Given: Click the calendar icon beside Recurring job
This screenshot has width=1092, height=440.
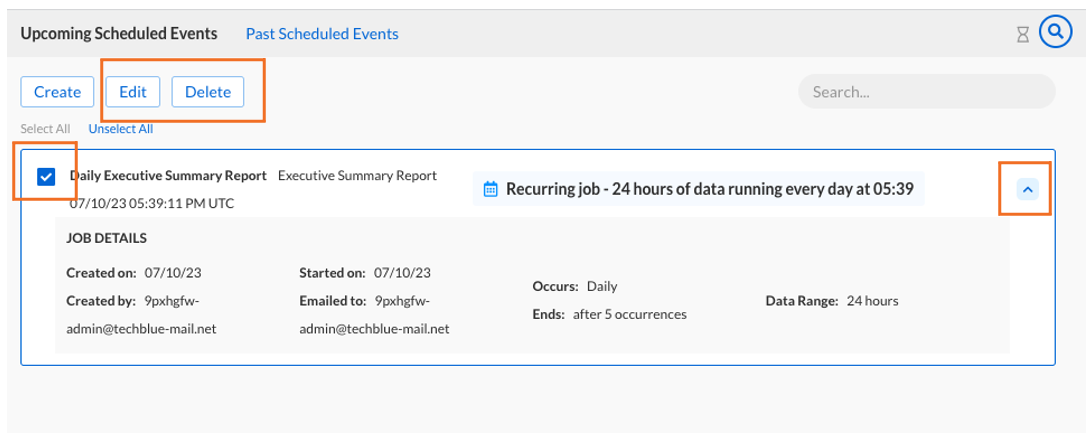Looking at the screenshot, I should 490,188.
